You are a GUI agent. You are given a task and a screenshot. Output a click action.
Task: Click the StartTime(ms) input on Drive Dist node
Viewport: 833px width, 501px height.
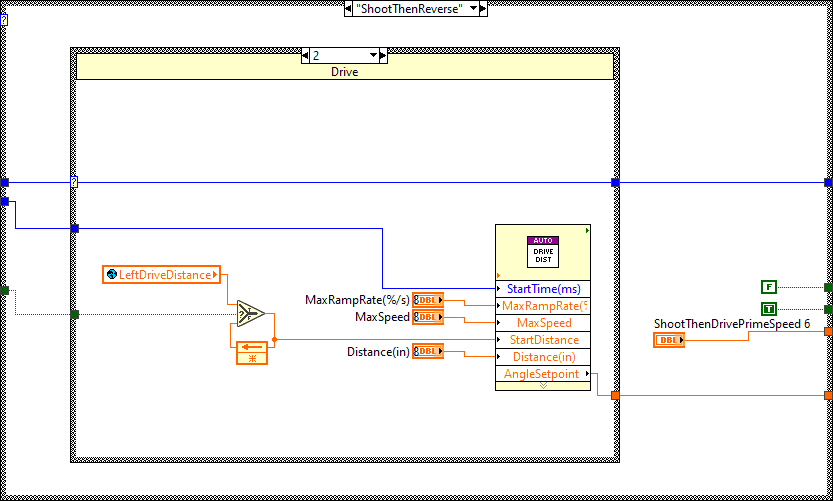[x=543, y=289]
